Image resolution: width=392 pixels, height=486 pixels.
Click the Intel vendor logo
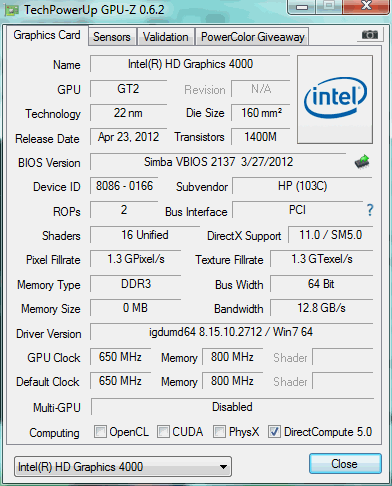[x=335, y=100]
